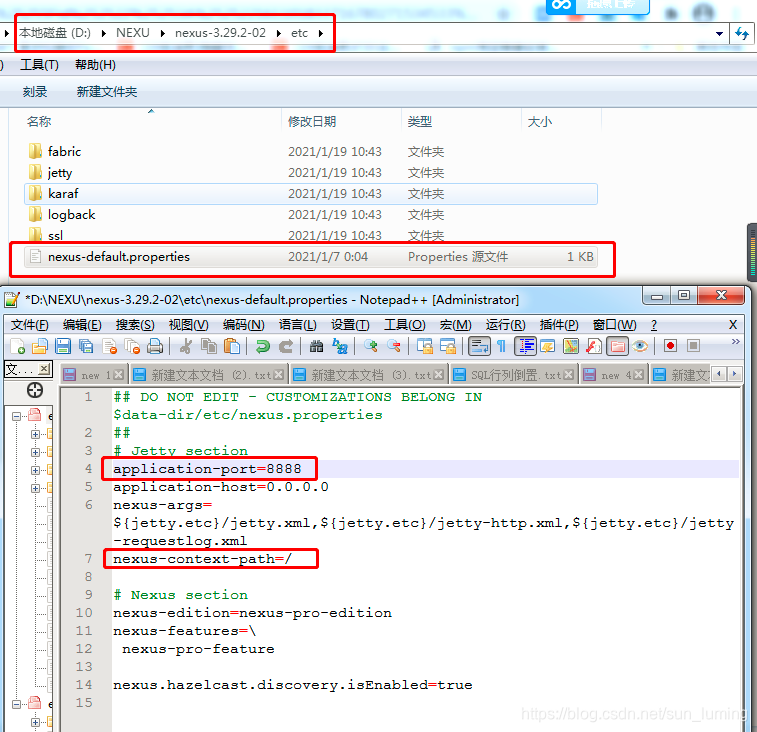Expand the breadcrumb arrow after NEXU
This screenshot has height=732, width=757.
click(x=163, y=33)
